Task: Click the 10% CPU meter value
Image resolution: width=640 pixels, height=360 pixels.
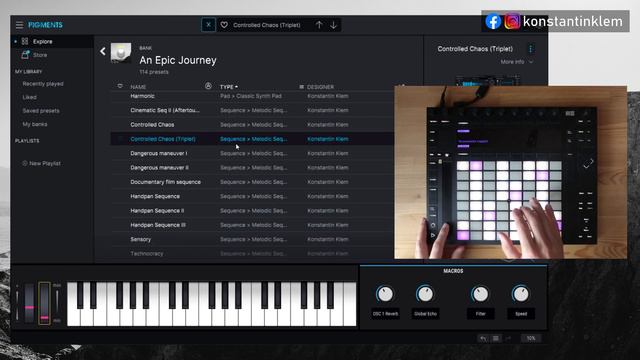Action: point(531,338)
